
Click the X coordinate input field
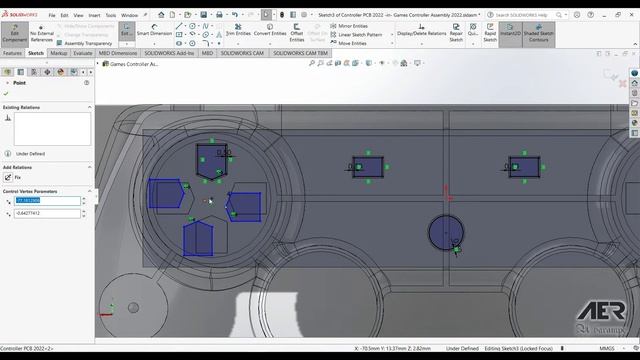[x=47, y=200]
